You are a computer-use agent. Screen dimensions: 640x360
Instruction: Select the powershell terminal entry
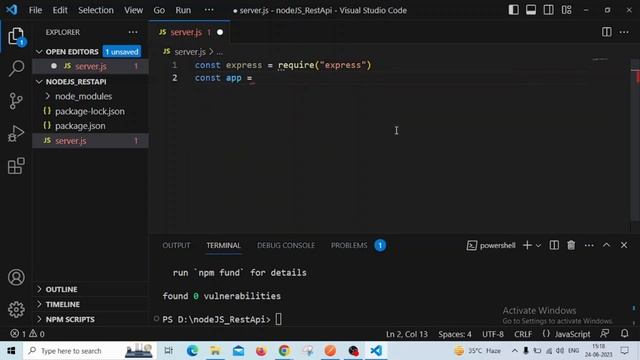click(491, 245)
